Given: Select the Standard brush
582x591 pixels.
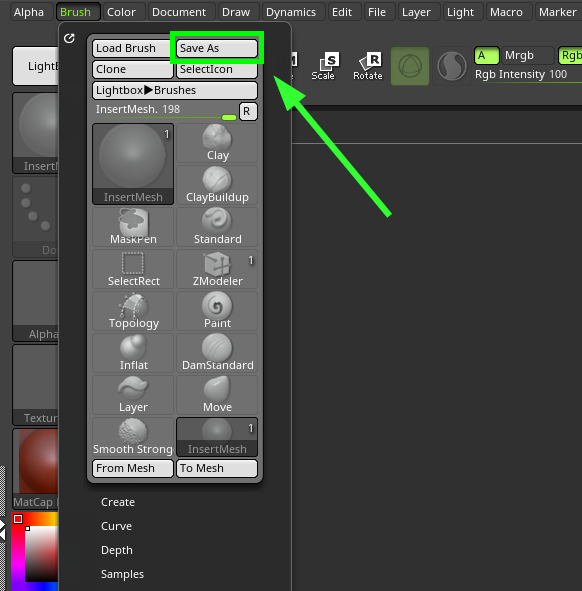Looking at the screenshot, I should (x=217, y=227).
